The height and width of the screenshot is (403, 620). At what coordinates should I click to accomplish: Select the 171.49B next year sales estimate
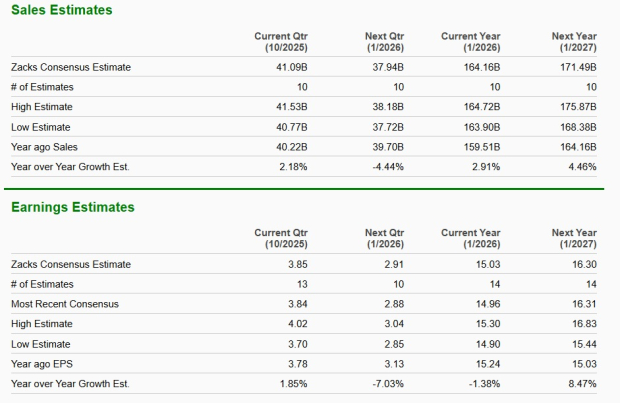coord(579,68)
